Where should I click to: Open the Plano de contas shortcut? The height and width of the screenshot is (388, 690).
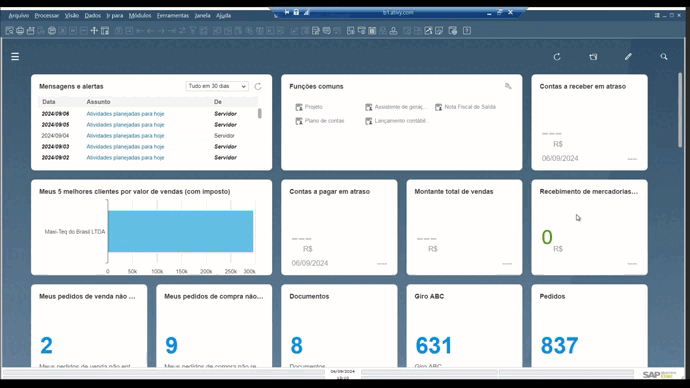tap(320, 121)
